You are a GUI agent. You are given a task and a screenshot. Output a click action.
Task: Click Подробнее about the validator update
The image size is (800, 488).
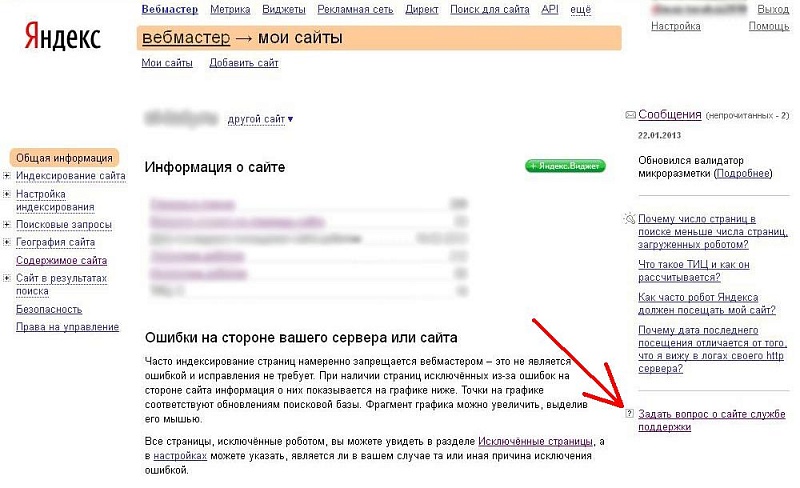(x=743, y=174)
